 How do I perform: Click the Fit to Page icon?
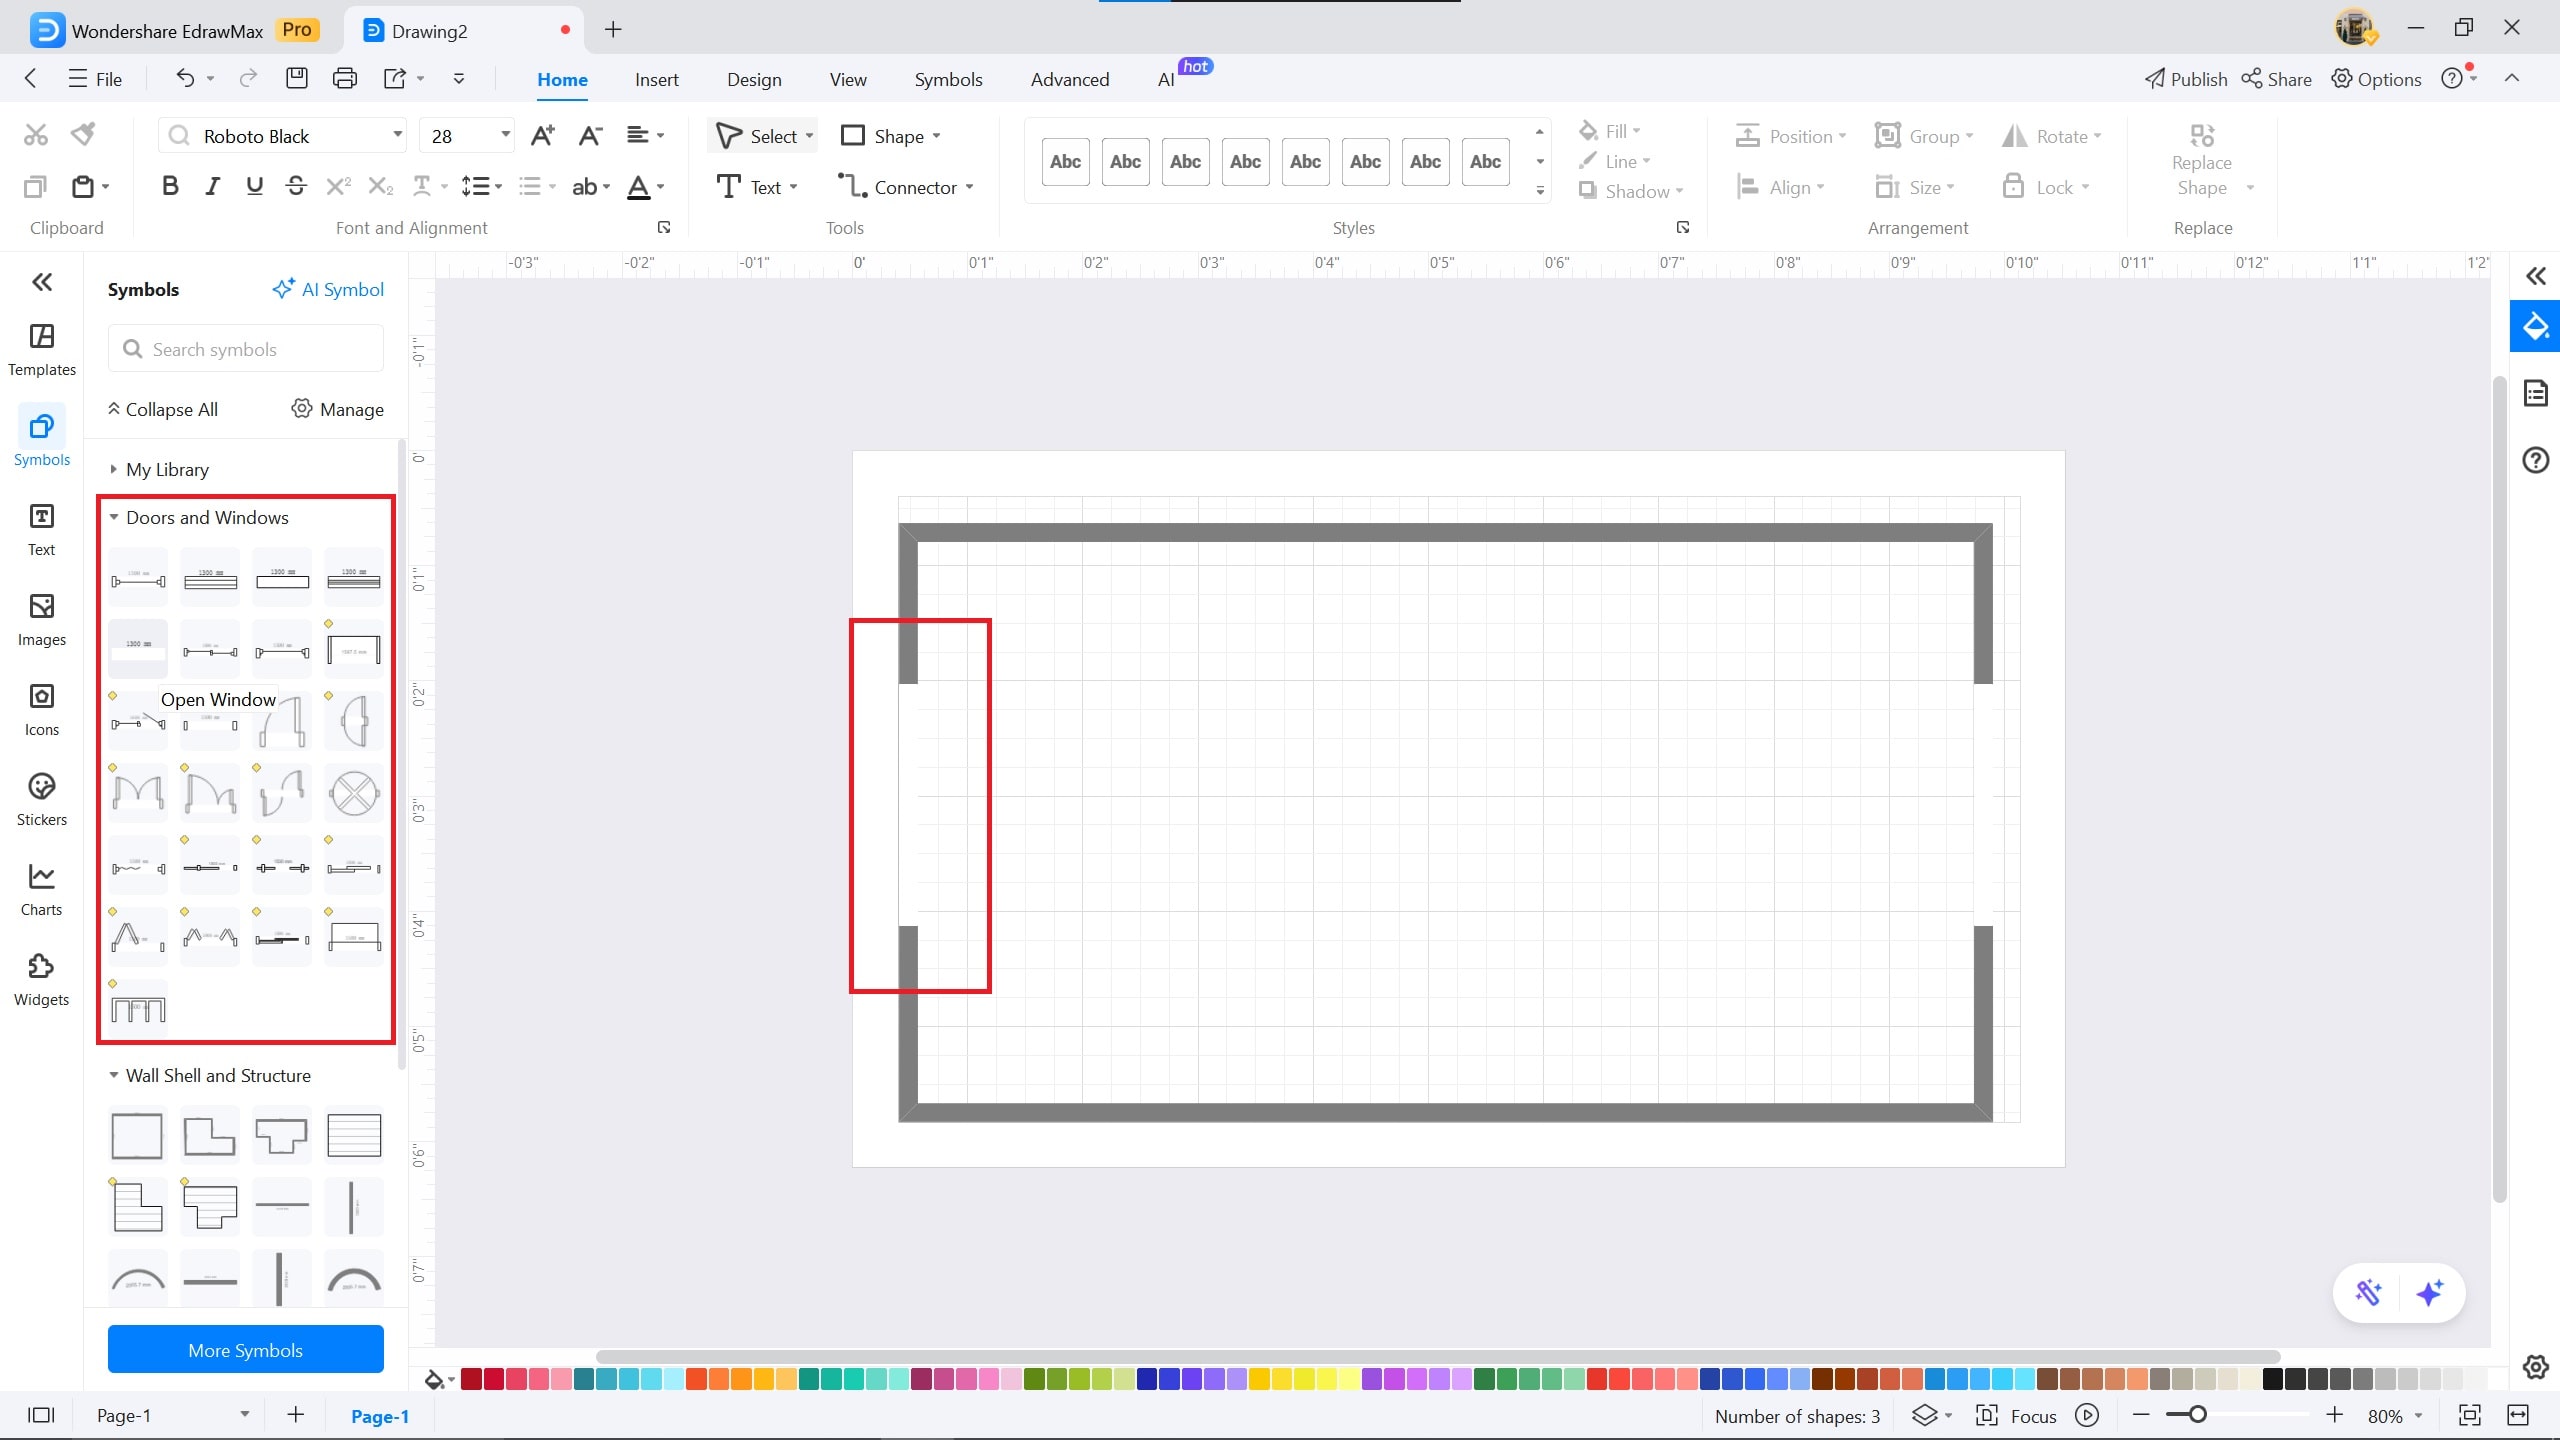pos(2470,1415)
